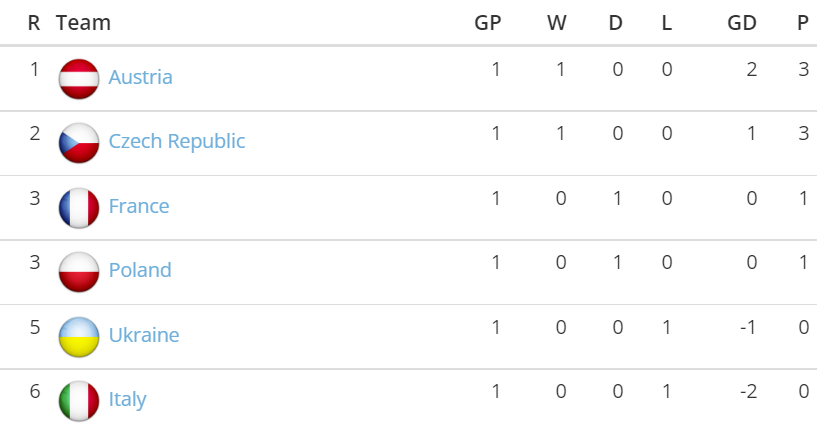Open the Czech Republic team link
The width and height of the screenshot is (828, 430).
point(176,141)
